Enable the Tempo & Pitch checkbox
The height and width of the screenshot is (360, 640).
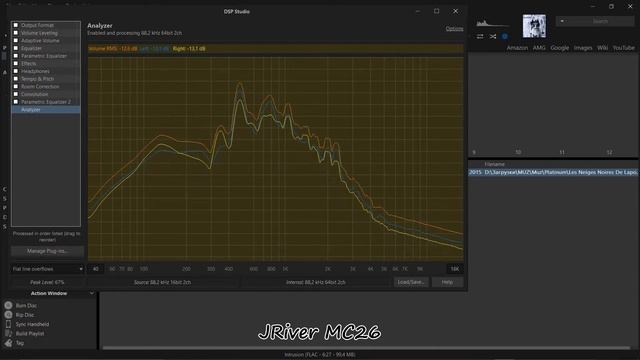click(16, 79)
